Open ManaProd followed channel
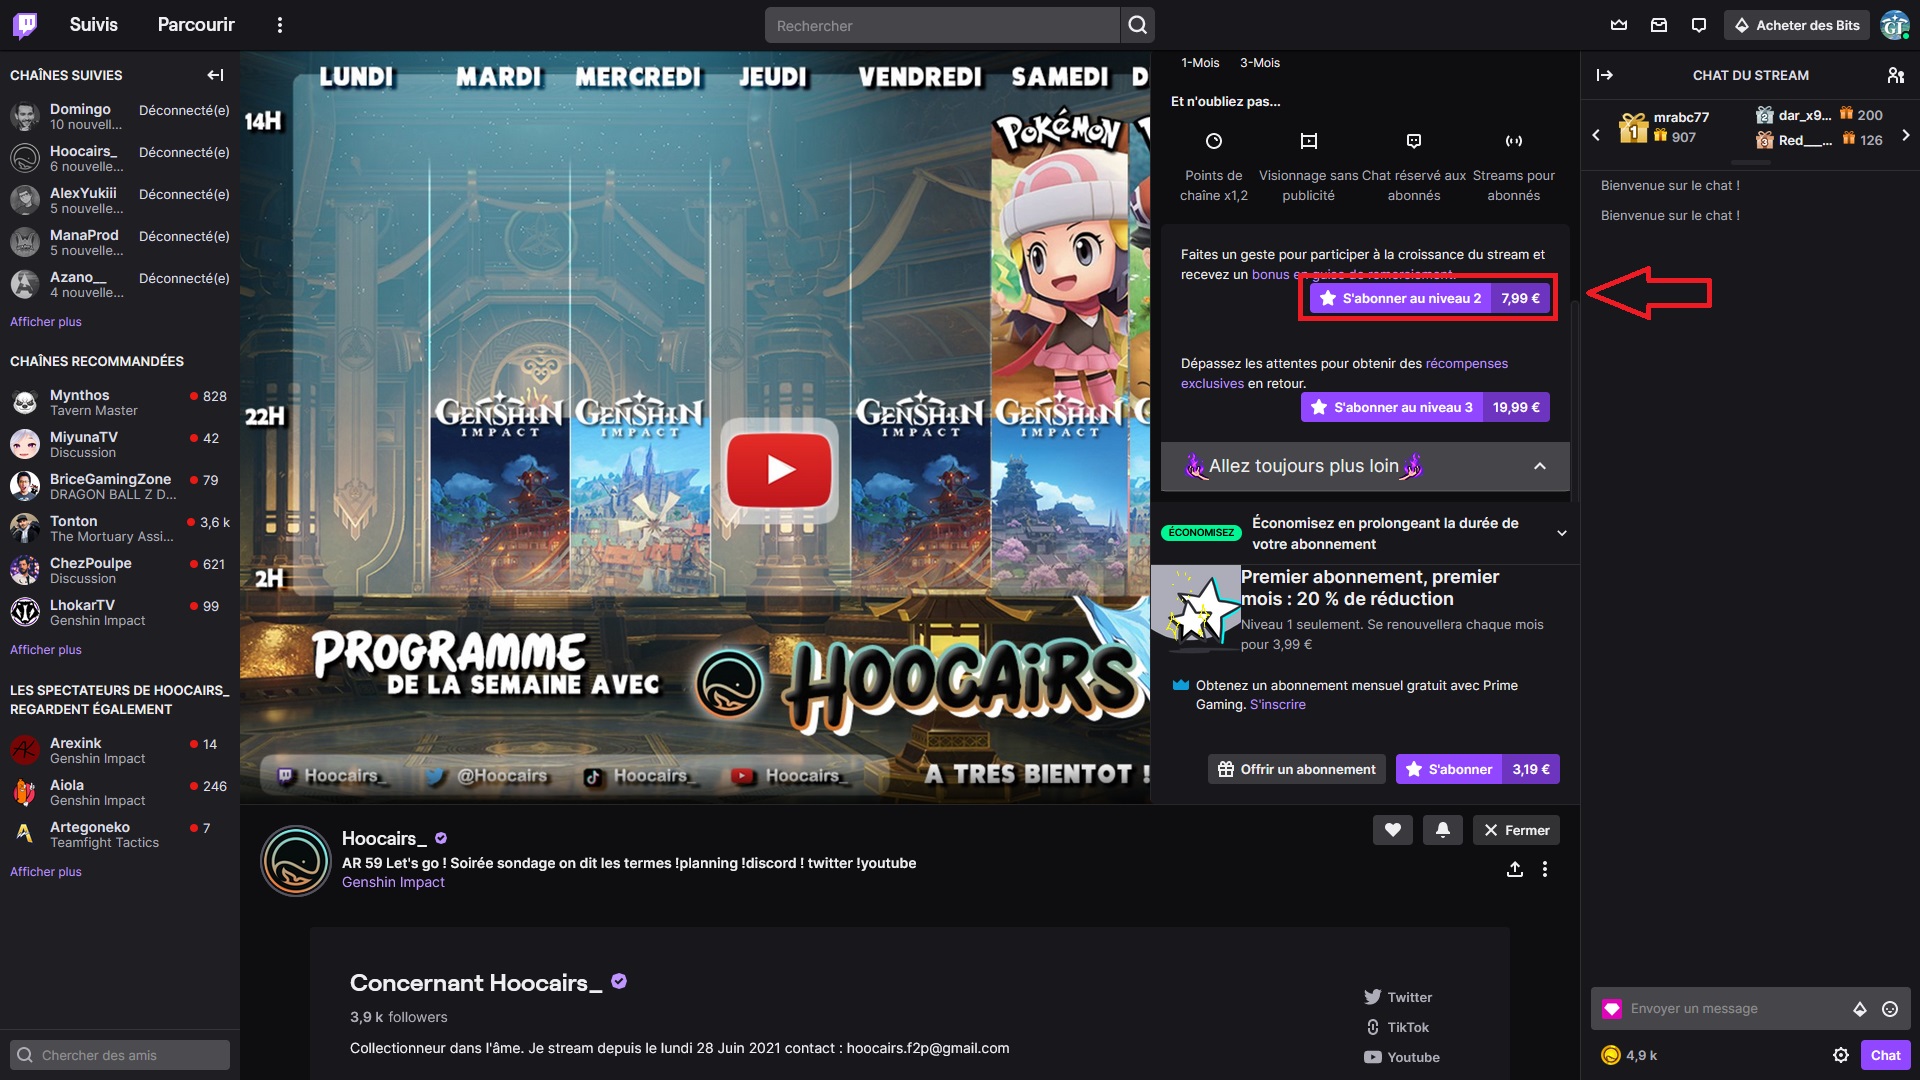This screenshot has height=1080, width=1920. 120,243
